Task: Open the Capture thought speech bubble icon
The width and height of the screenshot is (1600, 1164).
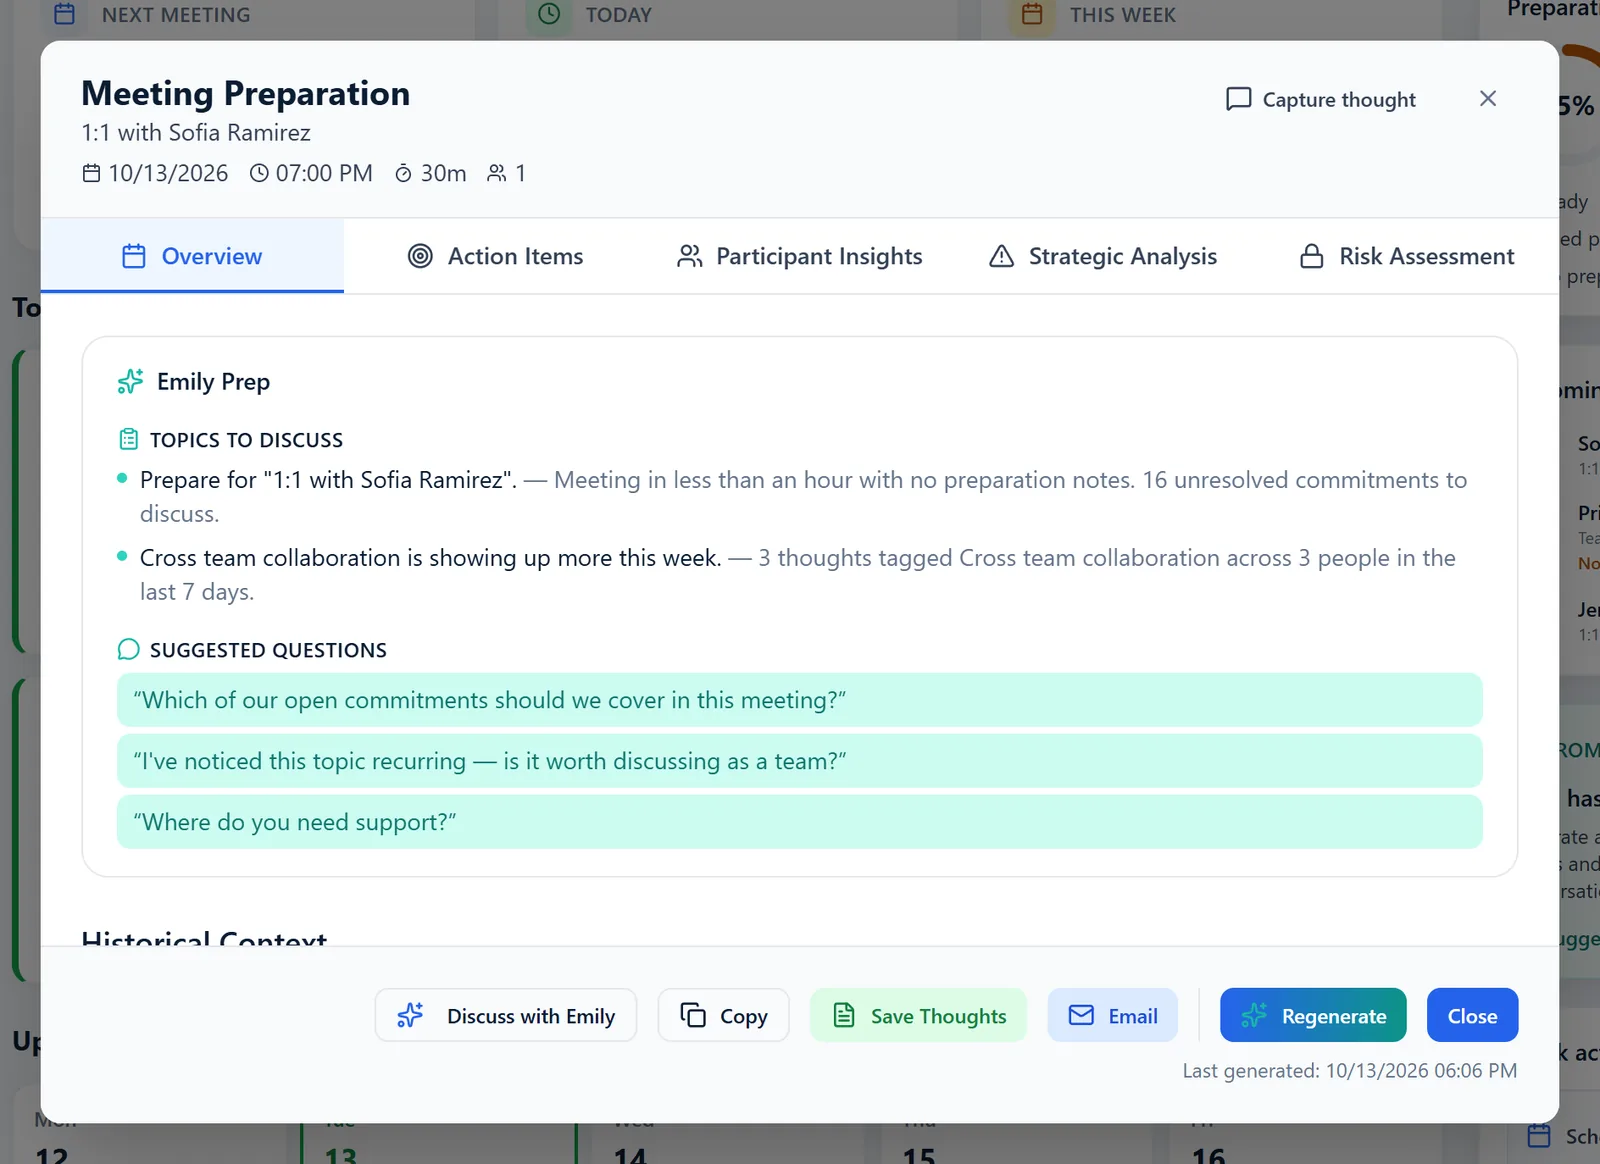Action: point(1238,99)
